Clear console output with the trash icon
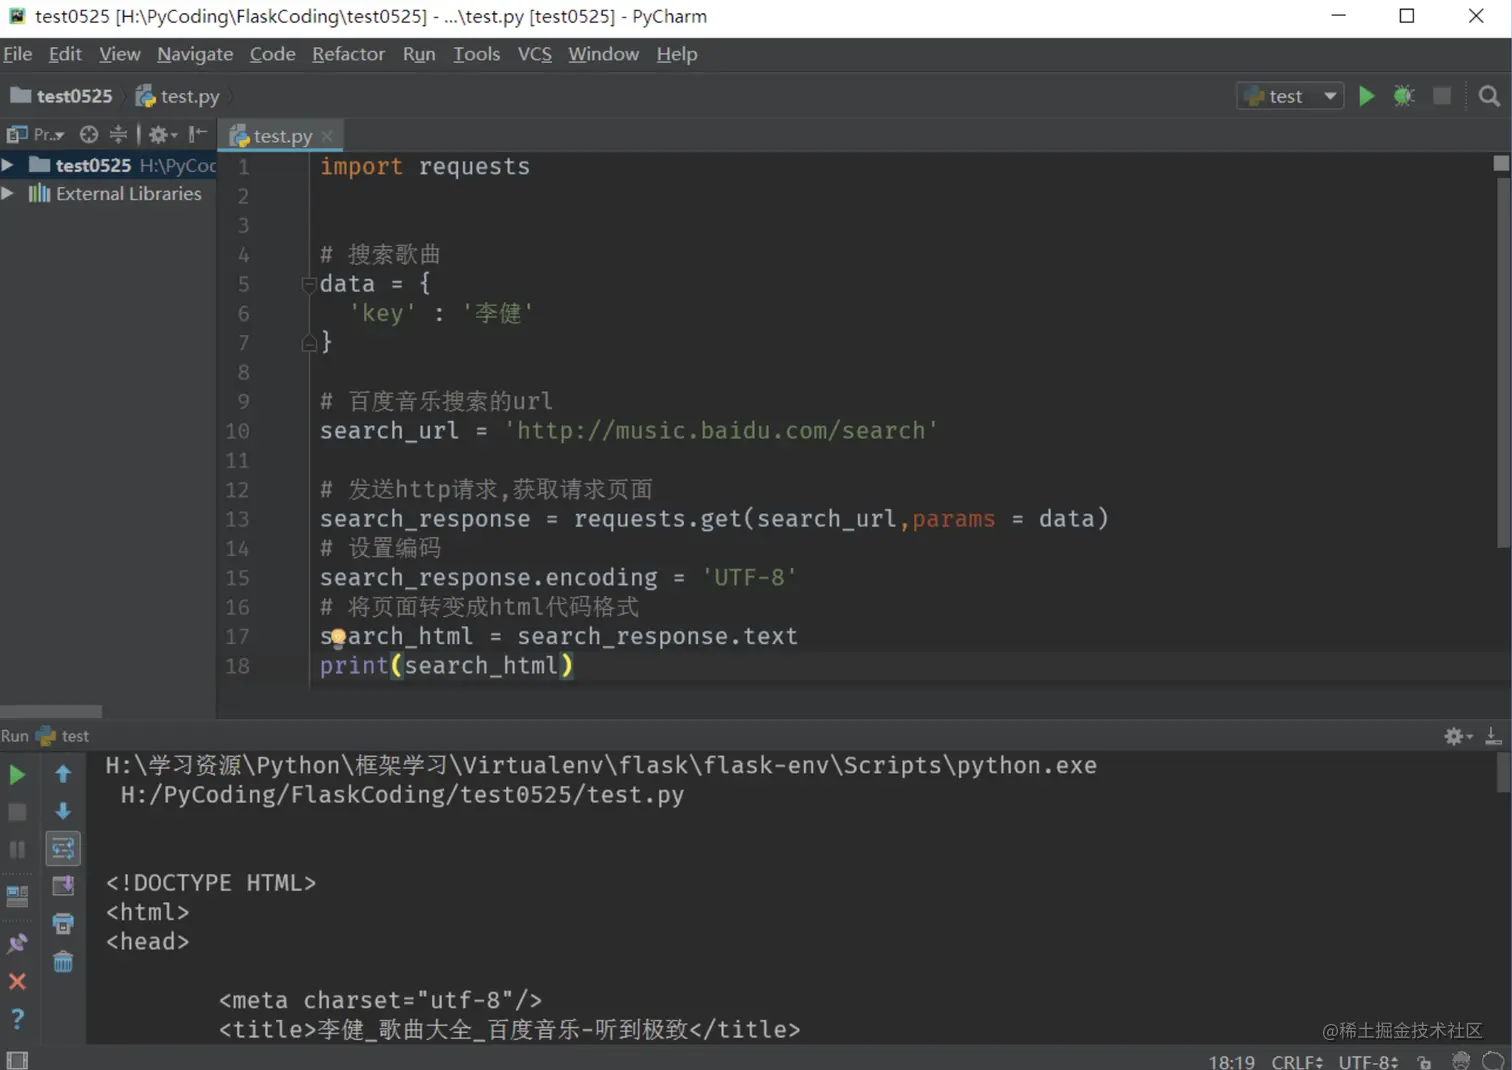Viewport: 1512px width, 1070px height. point(63,962)
